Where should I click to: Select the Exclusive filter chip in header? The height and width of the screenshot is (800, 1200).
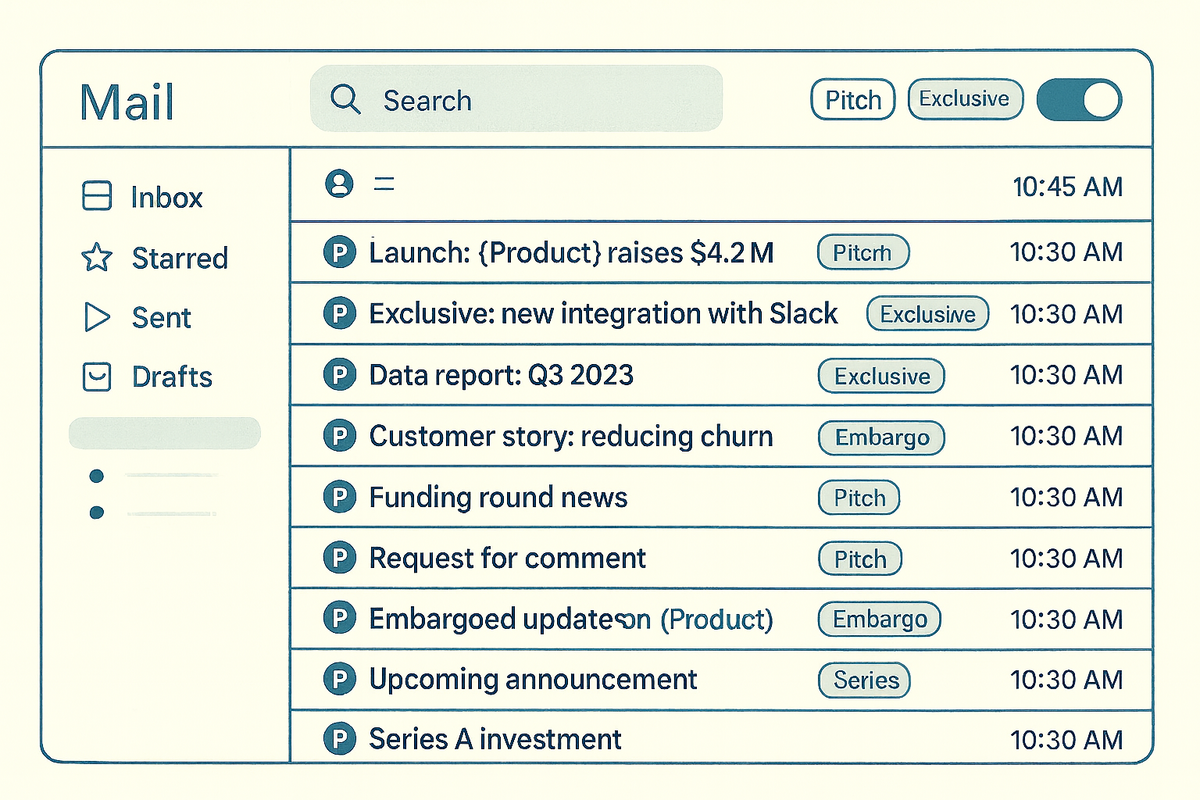[965, 99]
